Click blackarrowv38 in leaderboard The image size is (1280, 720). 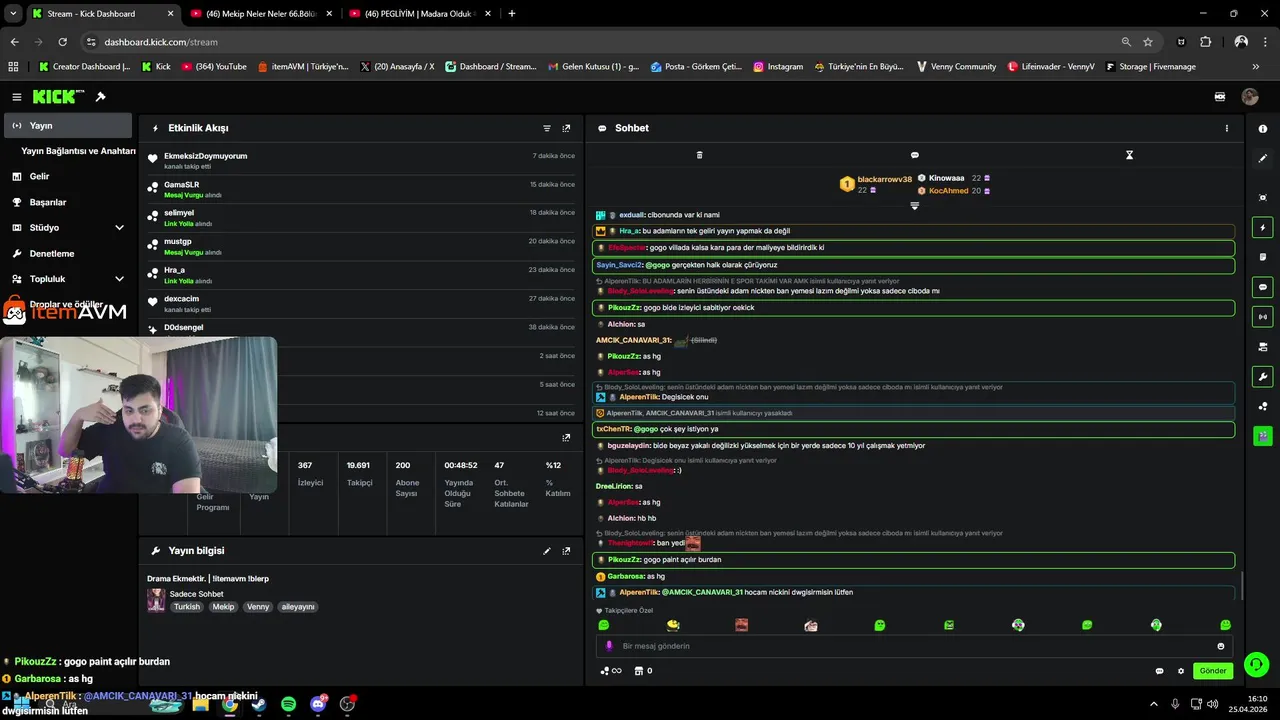885,179
